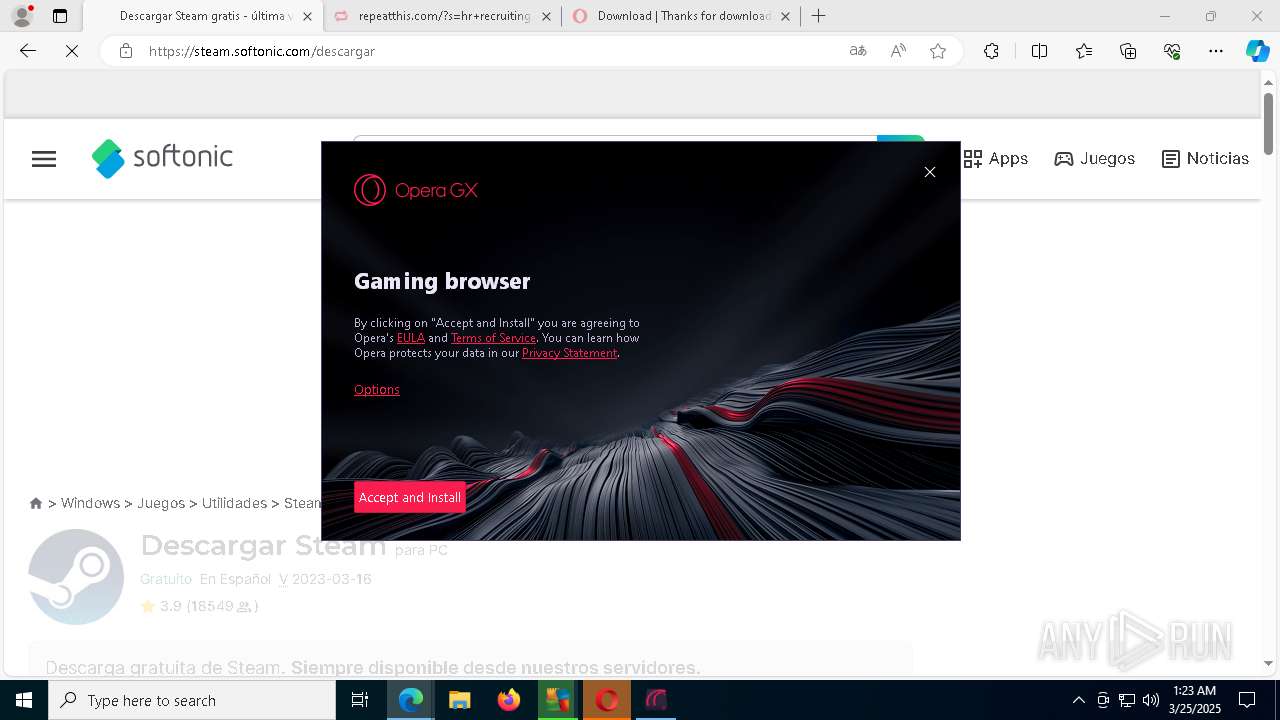Open Softonic hamburger menu
Viewport: 1280px width, 720px height.
[x=44, y=159]
